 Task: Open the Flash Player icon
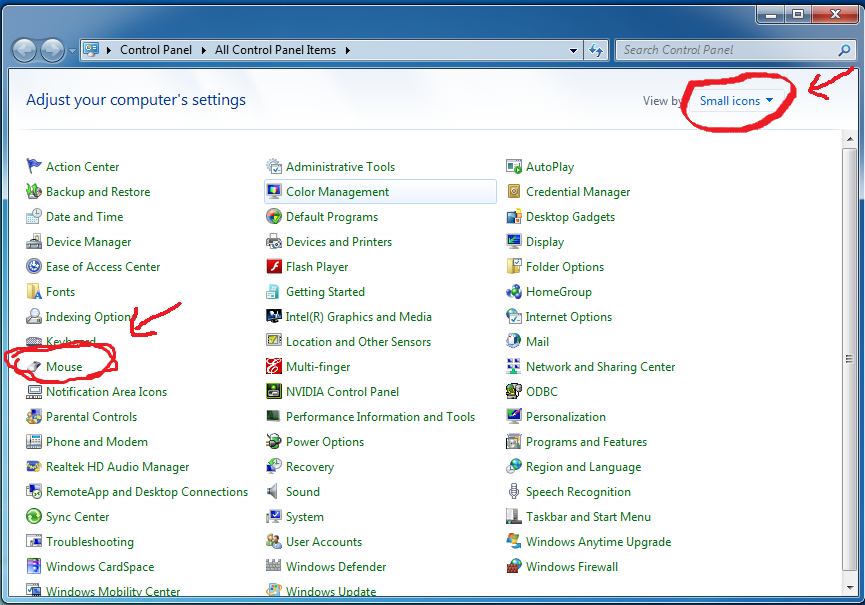274,266
